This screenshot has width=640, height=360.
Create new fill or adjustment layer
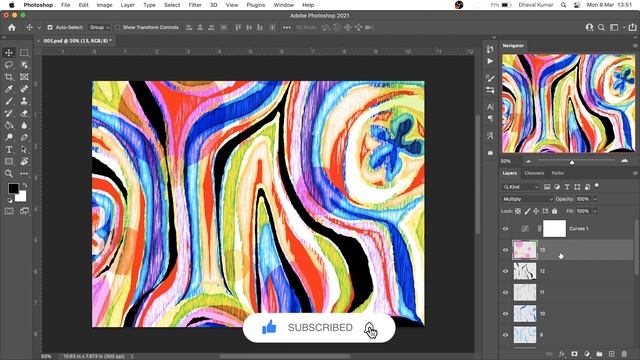pyautogui.click(x=587, y=354)
